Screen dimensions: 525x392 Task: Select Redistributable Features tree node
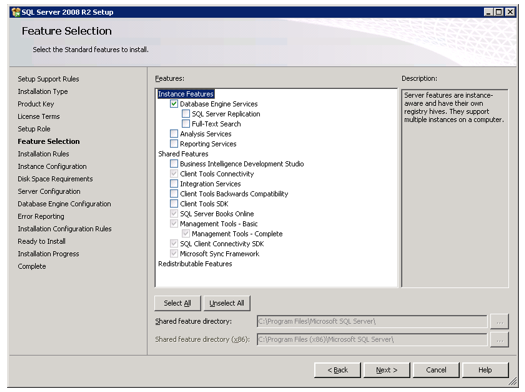[x=195, y=264]
